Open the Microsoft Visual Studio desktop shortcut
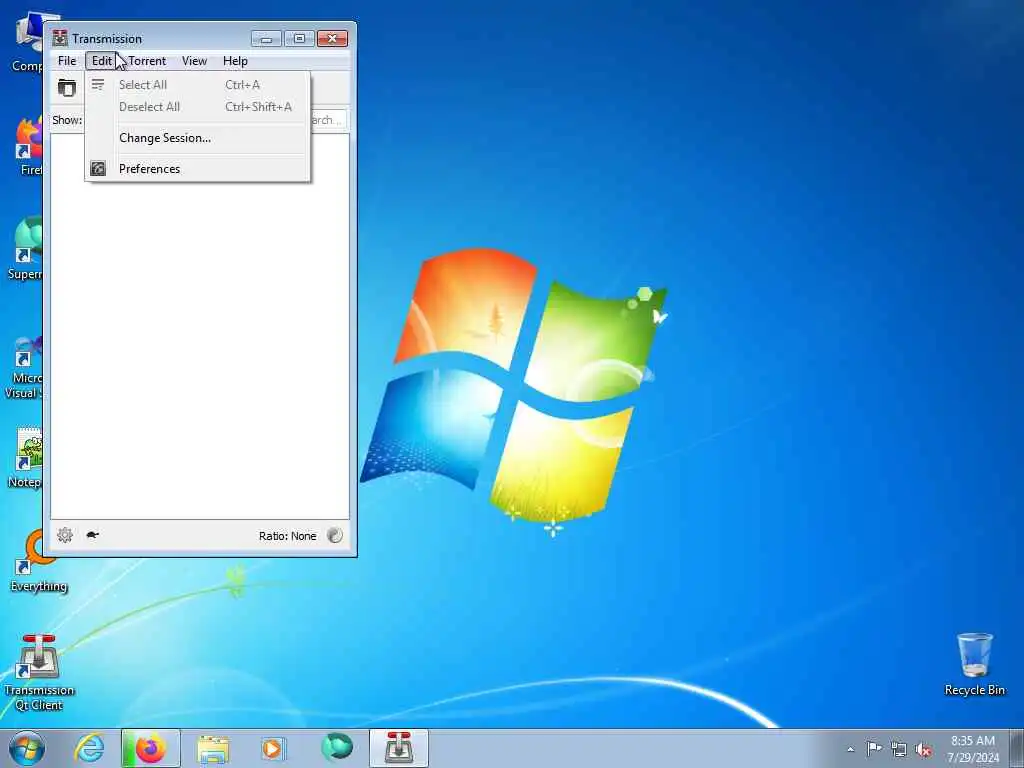The width and height of the screenshot is (1024, 768). click(x=24, y=368)
